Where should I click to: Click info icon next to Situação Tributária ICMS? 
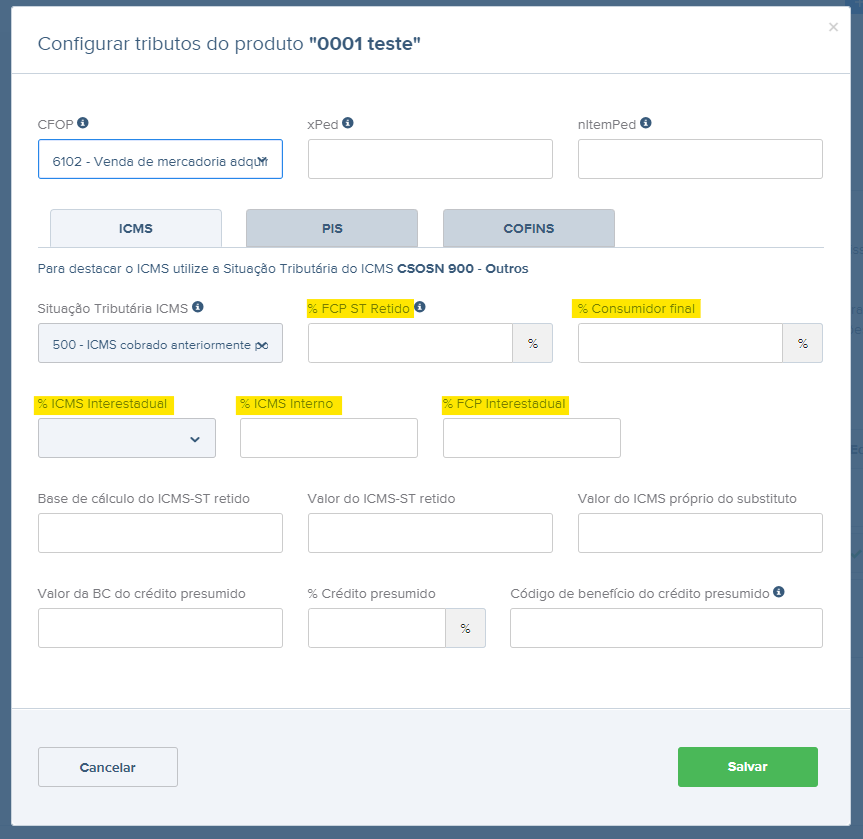[198, 307]
